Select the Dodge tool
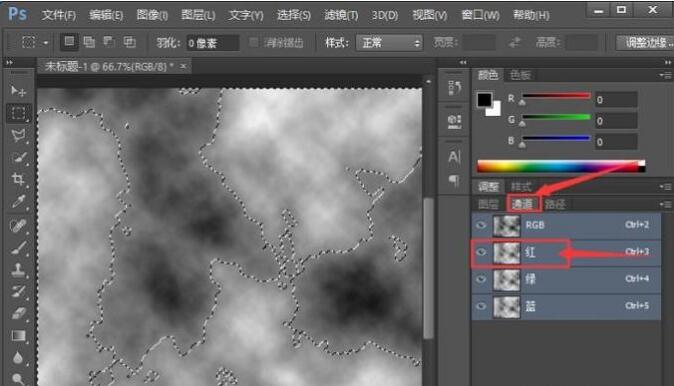 click(x=18, y=379)
